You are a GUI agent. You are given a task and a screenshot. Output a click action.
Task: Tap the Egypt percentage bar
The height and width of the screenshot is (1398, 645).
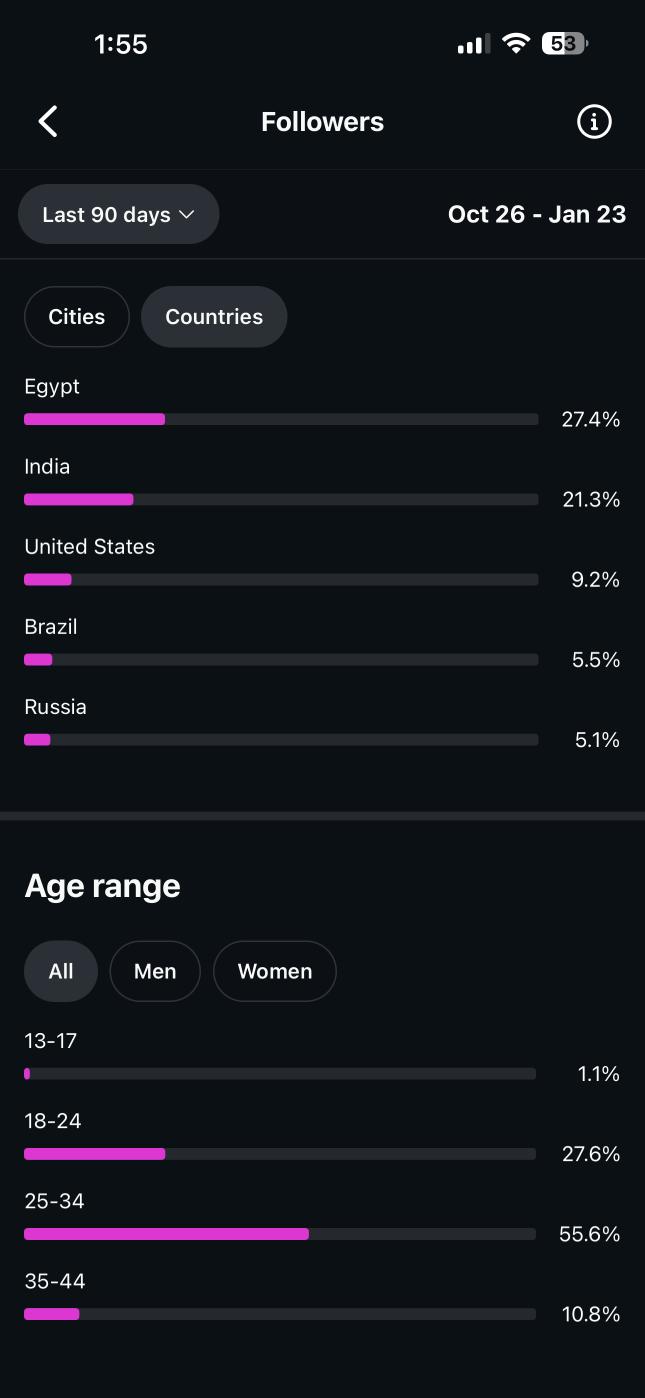(281, 419)
